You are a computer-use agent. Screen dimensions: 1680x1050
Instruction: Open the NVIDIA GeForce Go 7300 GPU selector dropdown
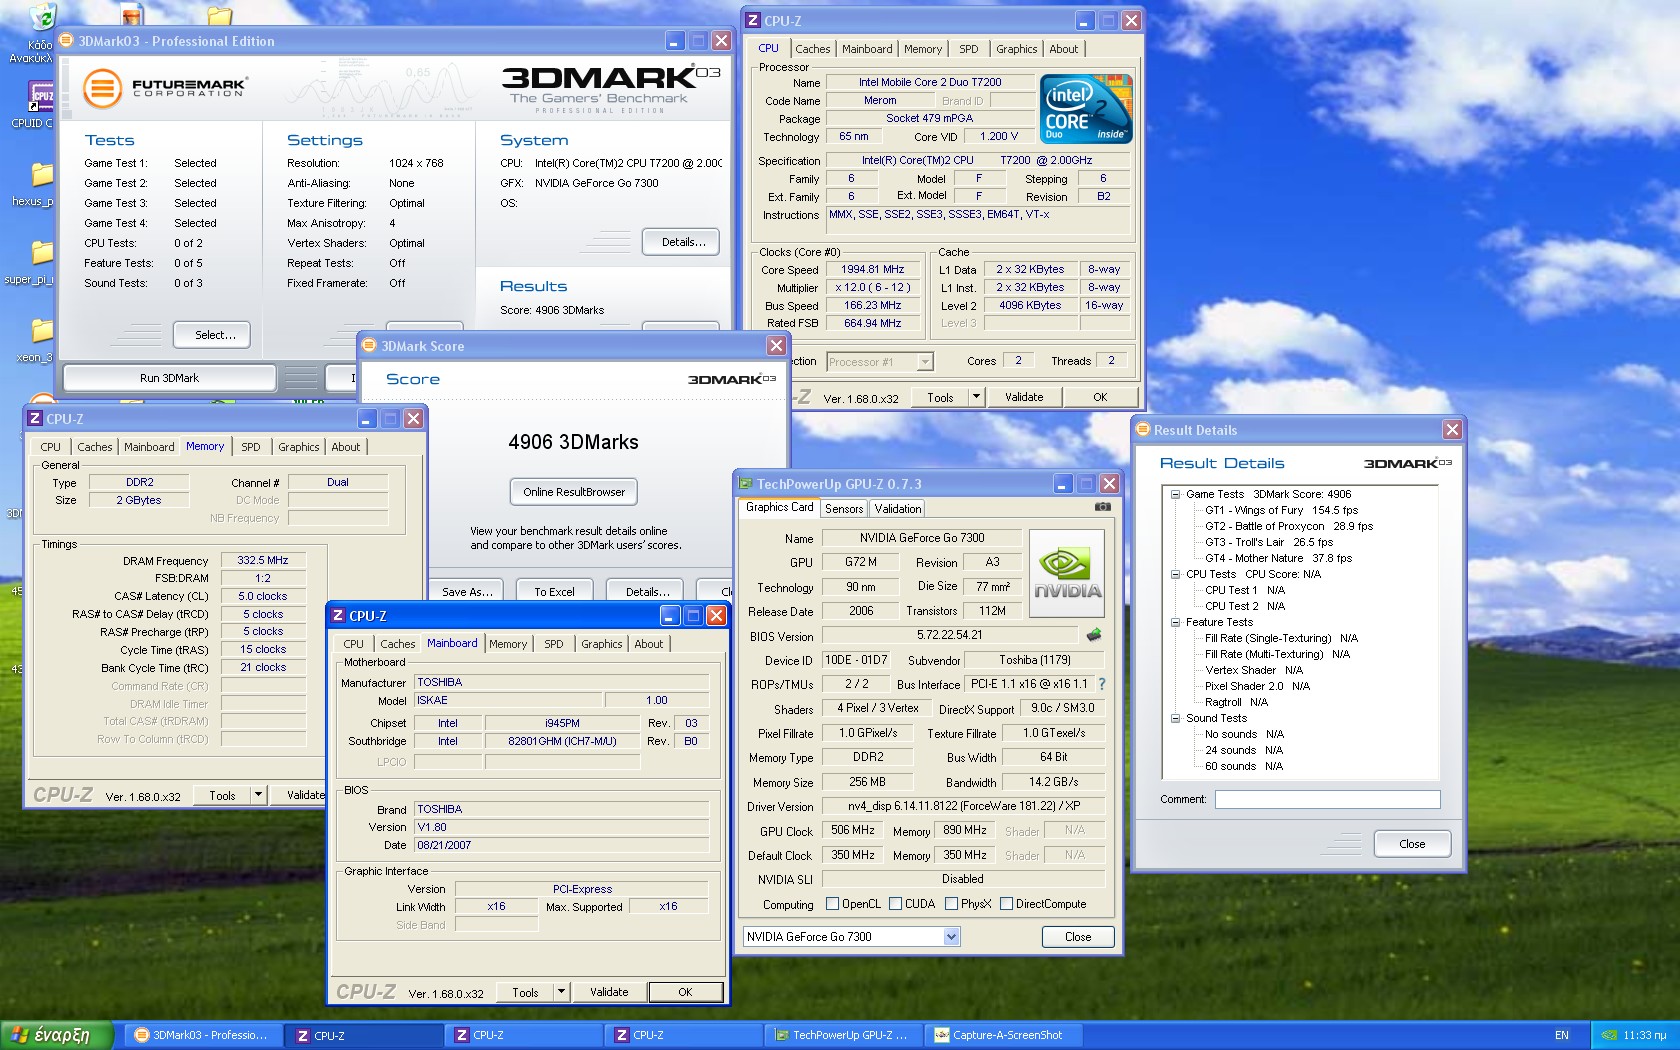[951, 937]
